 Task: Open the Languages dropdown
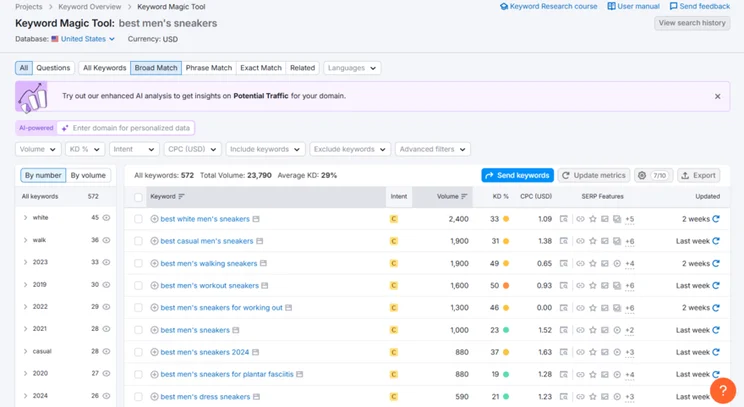click(x=352, y=68)
